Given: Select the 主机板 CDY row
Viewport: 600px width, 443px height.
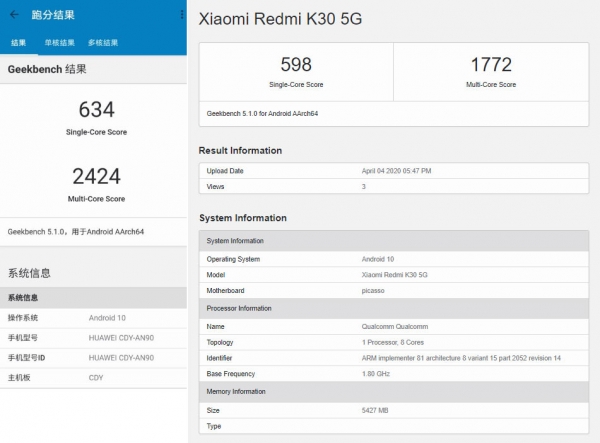Looking at the screenshot, I should point(93,377).
